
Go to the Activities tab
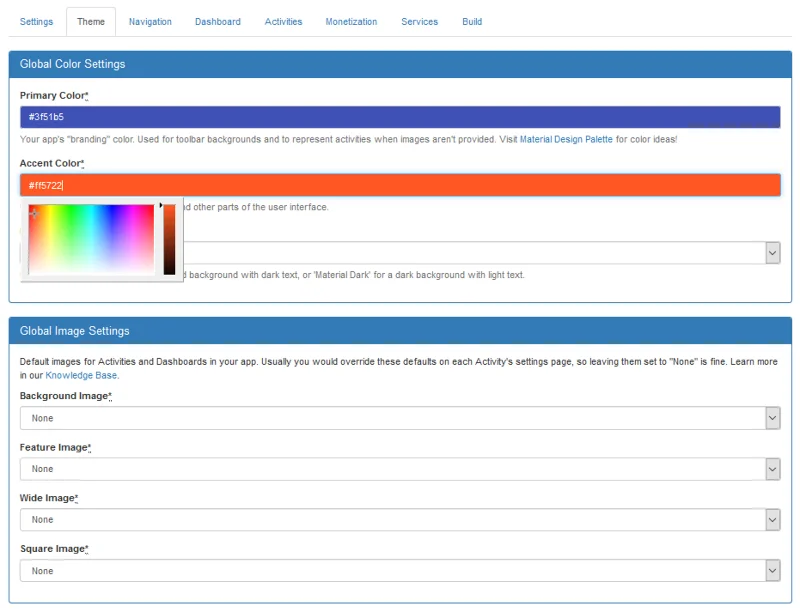[283, 22]
